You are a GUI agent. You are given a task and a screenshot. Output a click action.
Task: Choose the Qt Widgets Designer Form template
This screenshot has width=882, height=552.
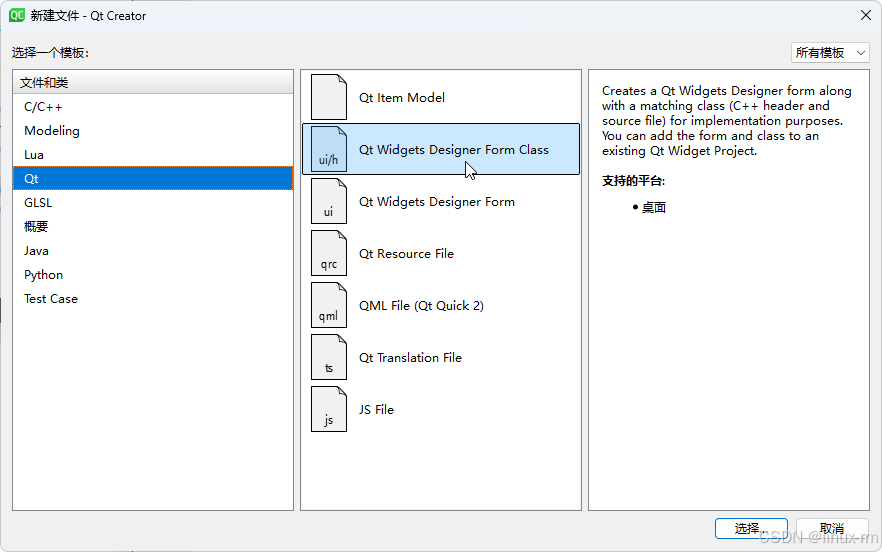click(x=441, y=201)
